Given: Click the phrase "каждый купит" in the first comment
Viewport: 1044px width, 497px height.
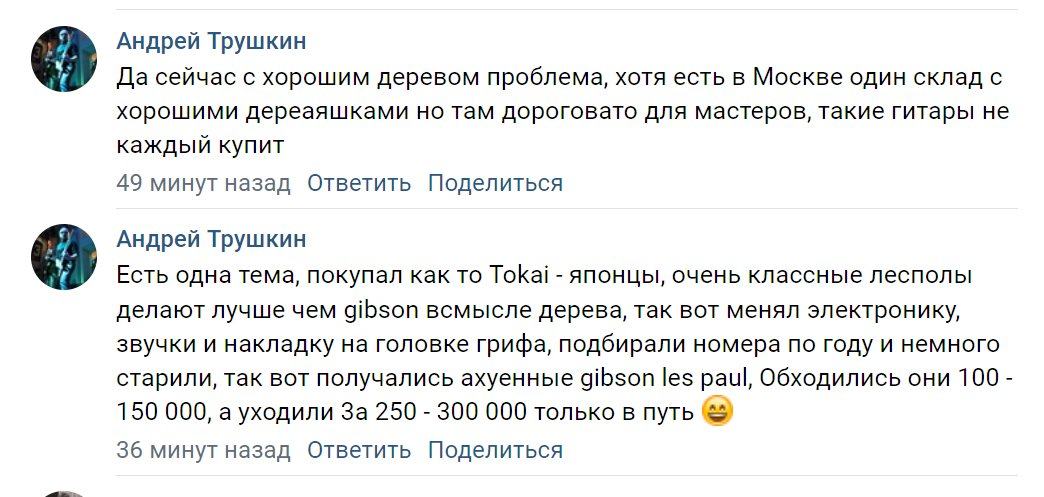Looking at the screenshot, I should pyautogui.click(x=200, y=145).
